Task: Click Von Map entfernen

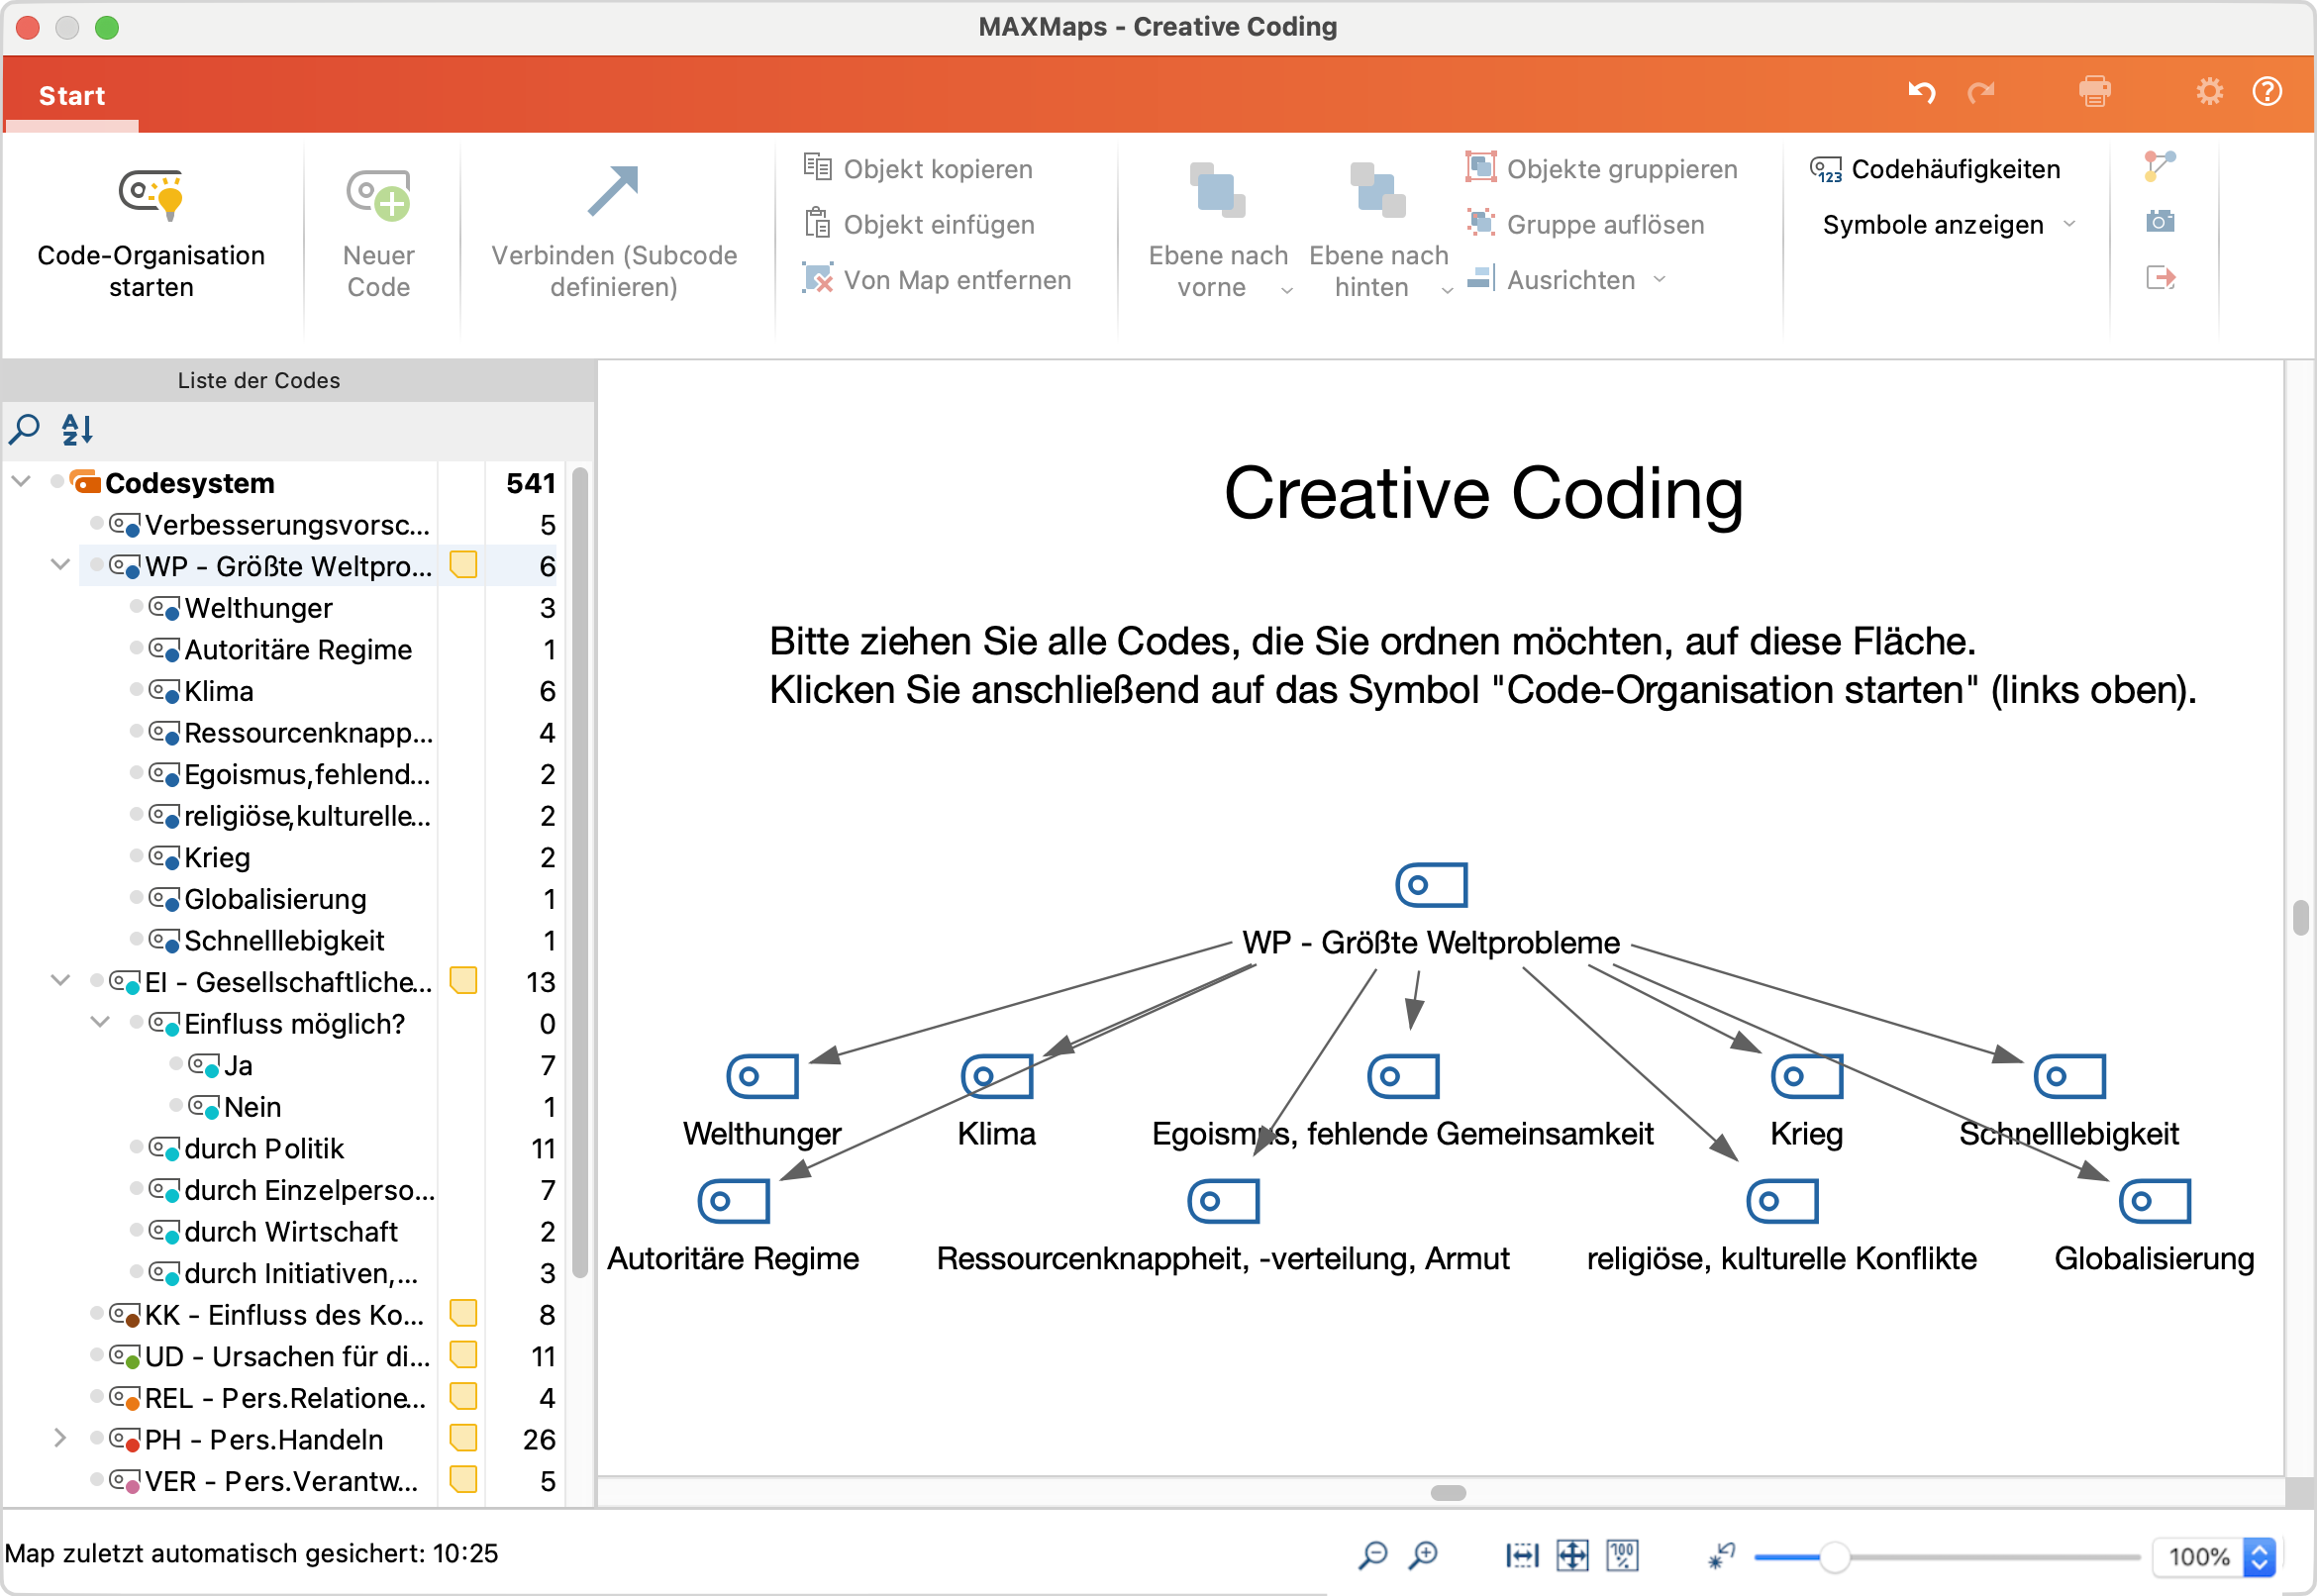Action: (x=937, y=279)
